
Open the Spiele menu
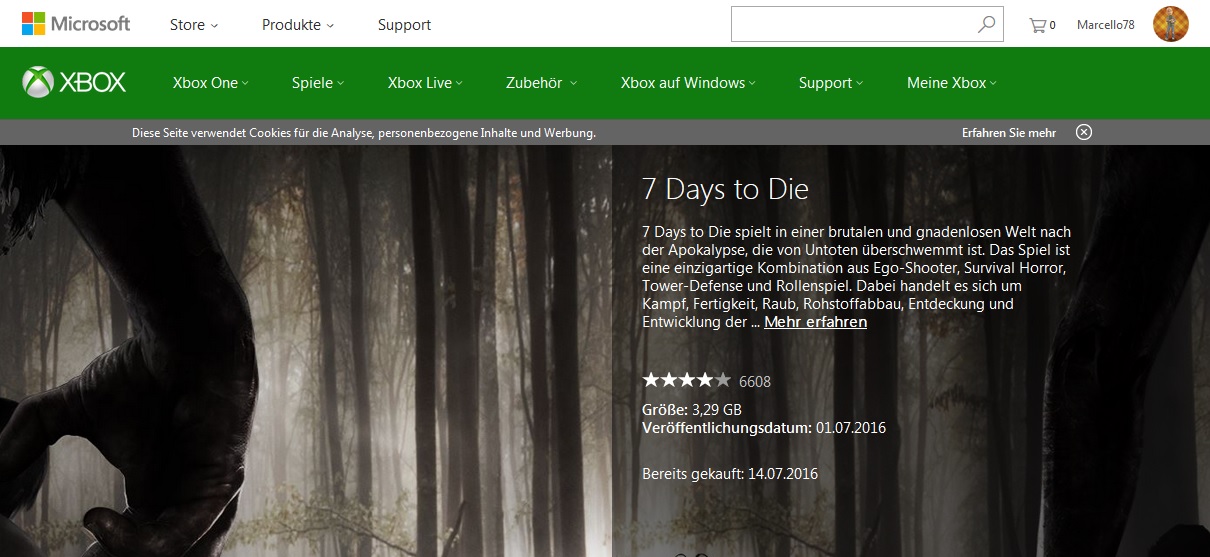(318, 83)
